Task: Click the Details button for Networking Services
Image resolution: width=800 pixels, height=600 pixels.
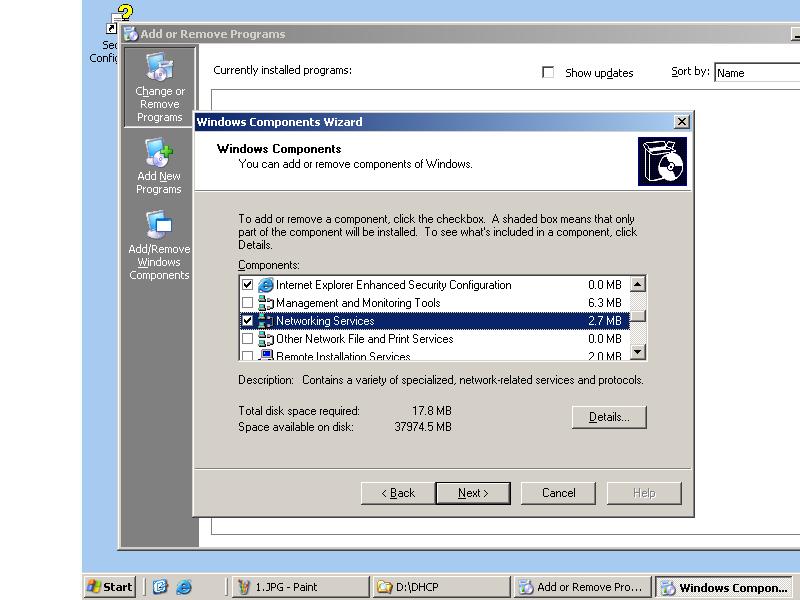Action: click(608, 417)
